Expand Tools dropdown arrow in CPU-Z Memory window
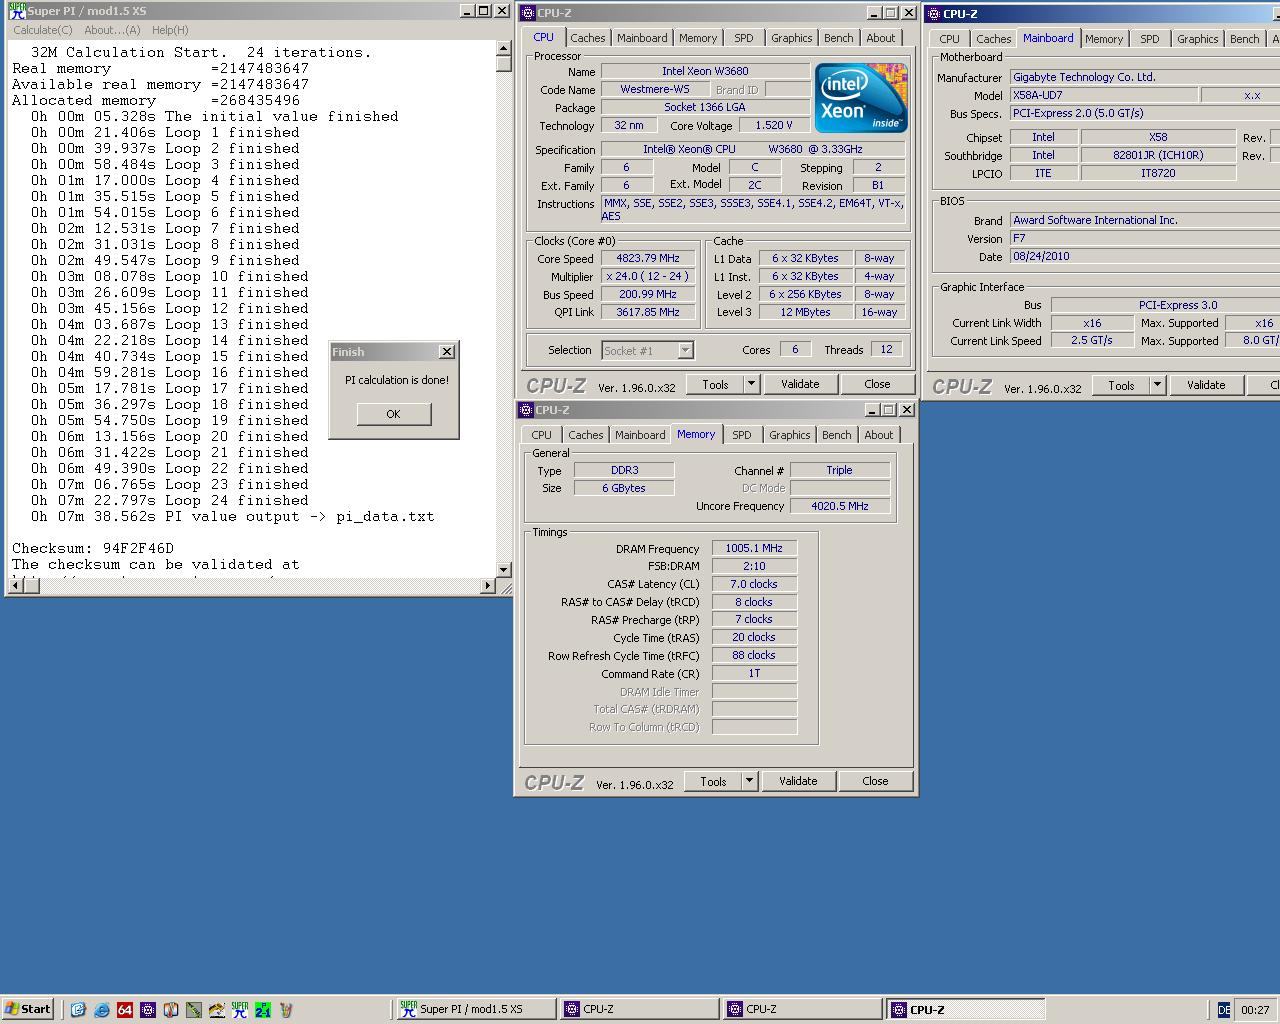 [749, 781]
